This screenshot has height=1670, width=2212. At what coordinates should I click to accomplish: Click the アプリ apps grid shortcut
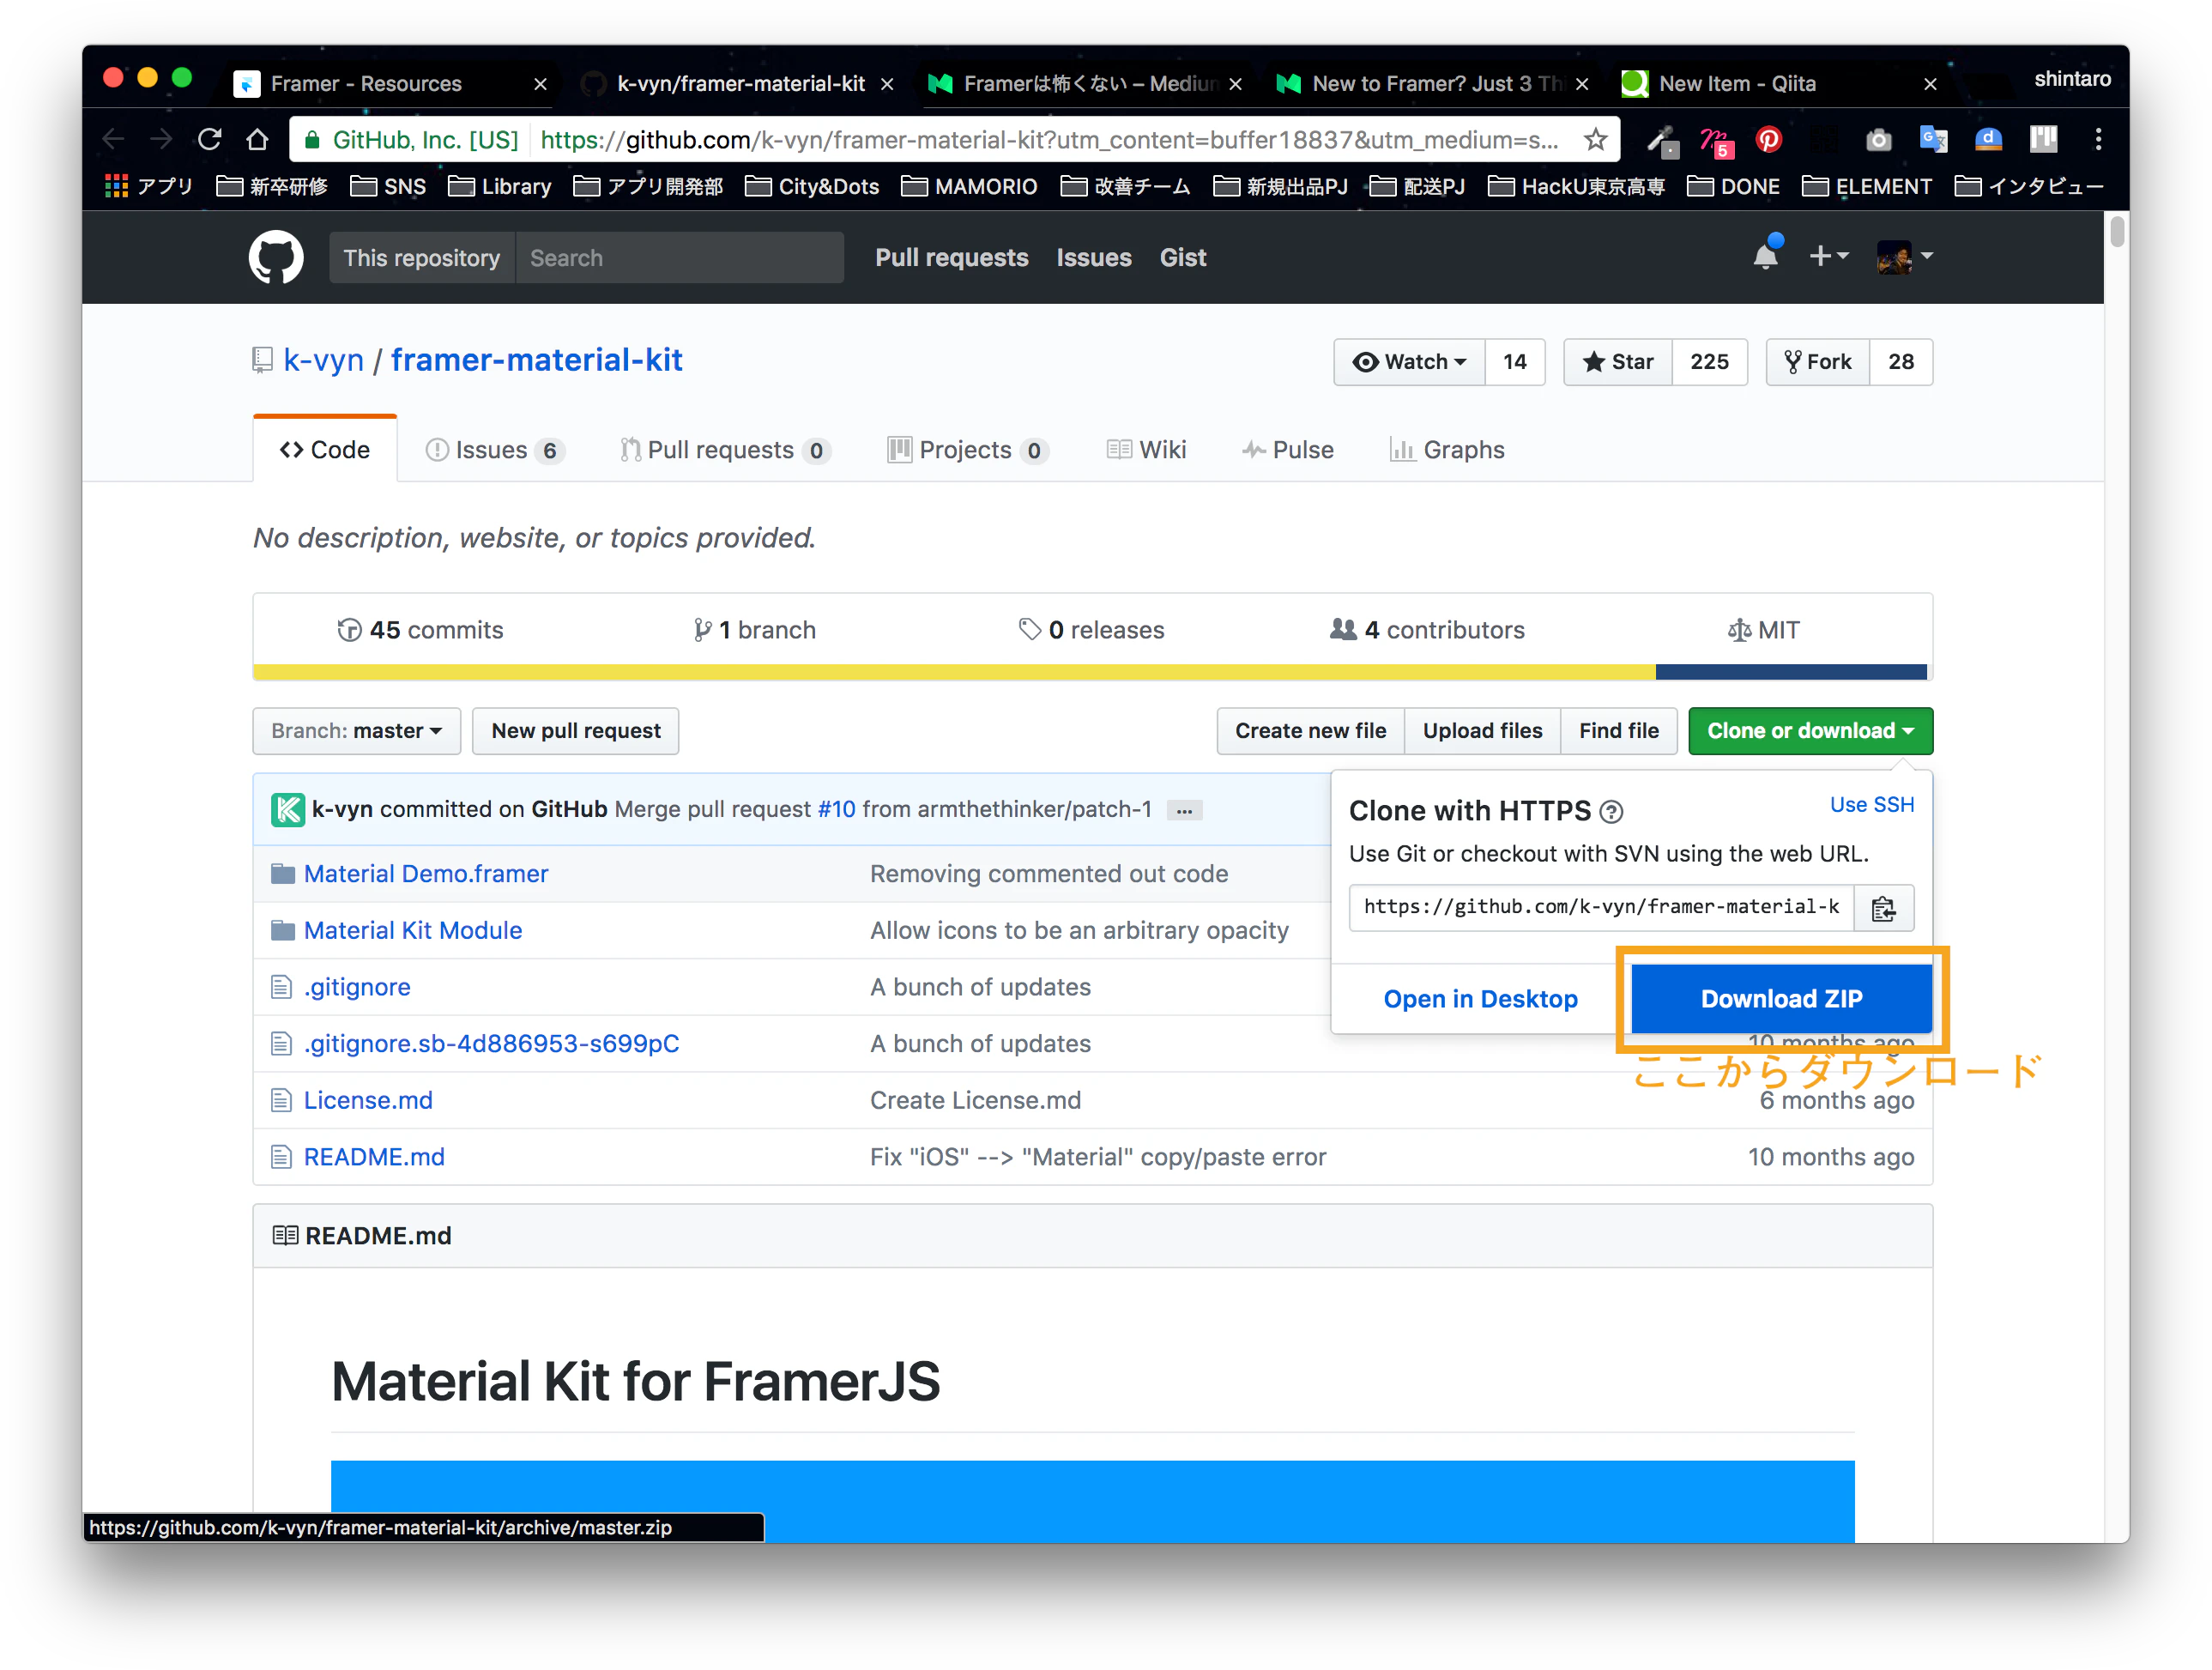(x=150, y=187)
